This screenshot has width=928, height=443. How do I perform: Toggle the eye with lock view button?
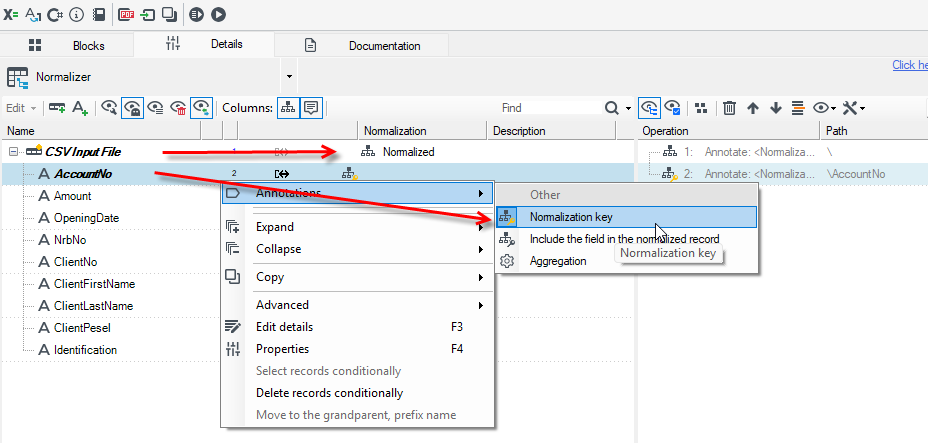132,108
